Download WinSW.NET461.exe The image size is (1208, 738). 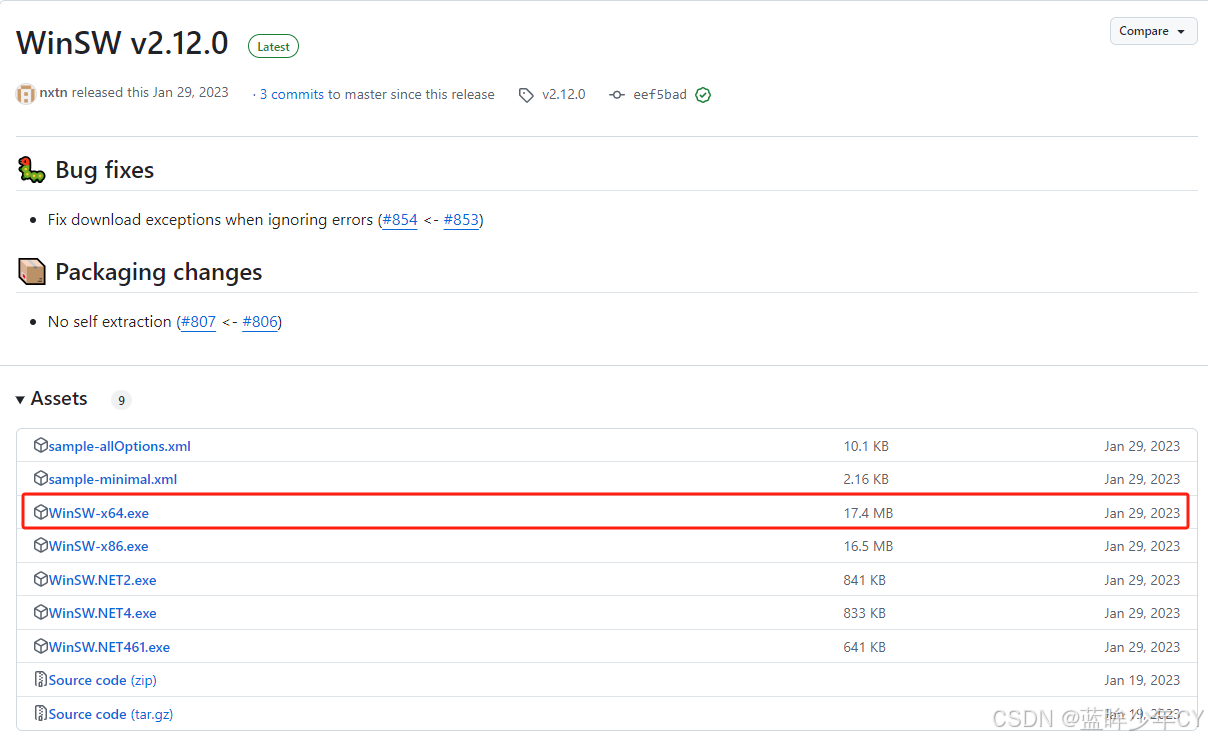pyautogui.click(x=109, y=647)
